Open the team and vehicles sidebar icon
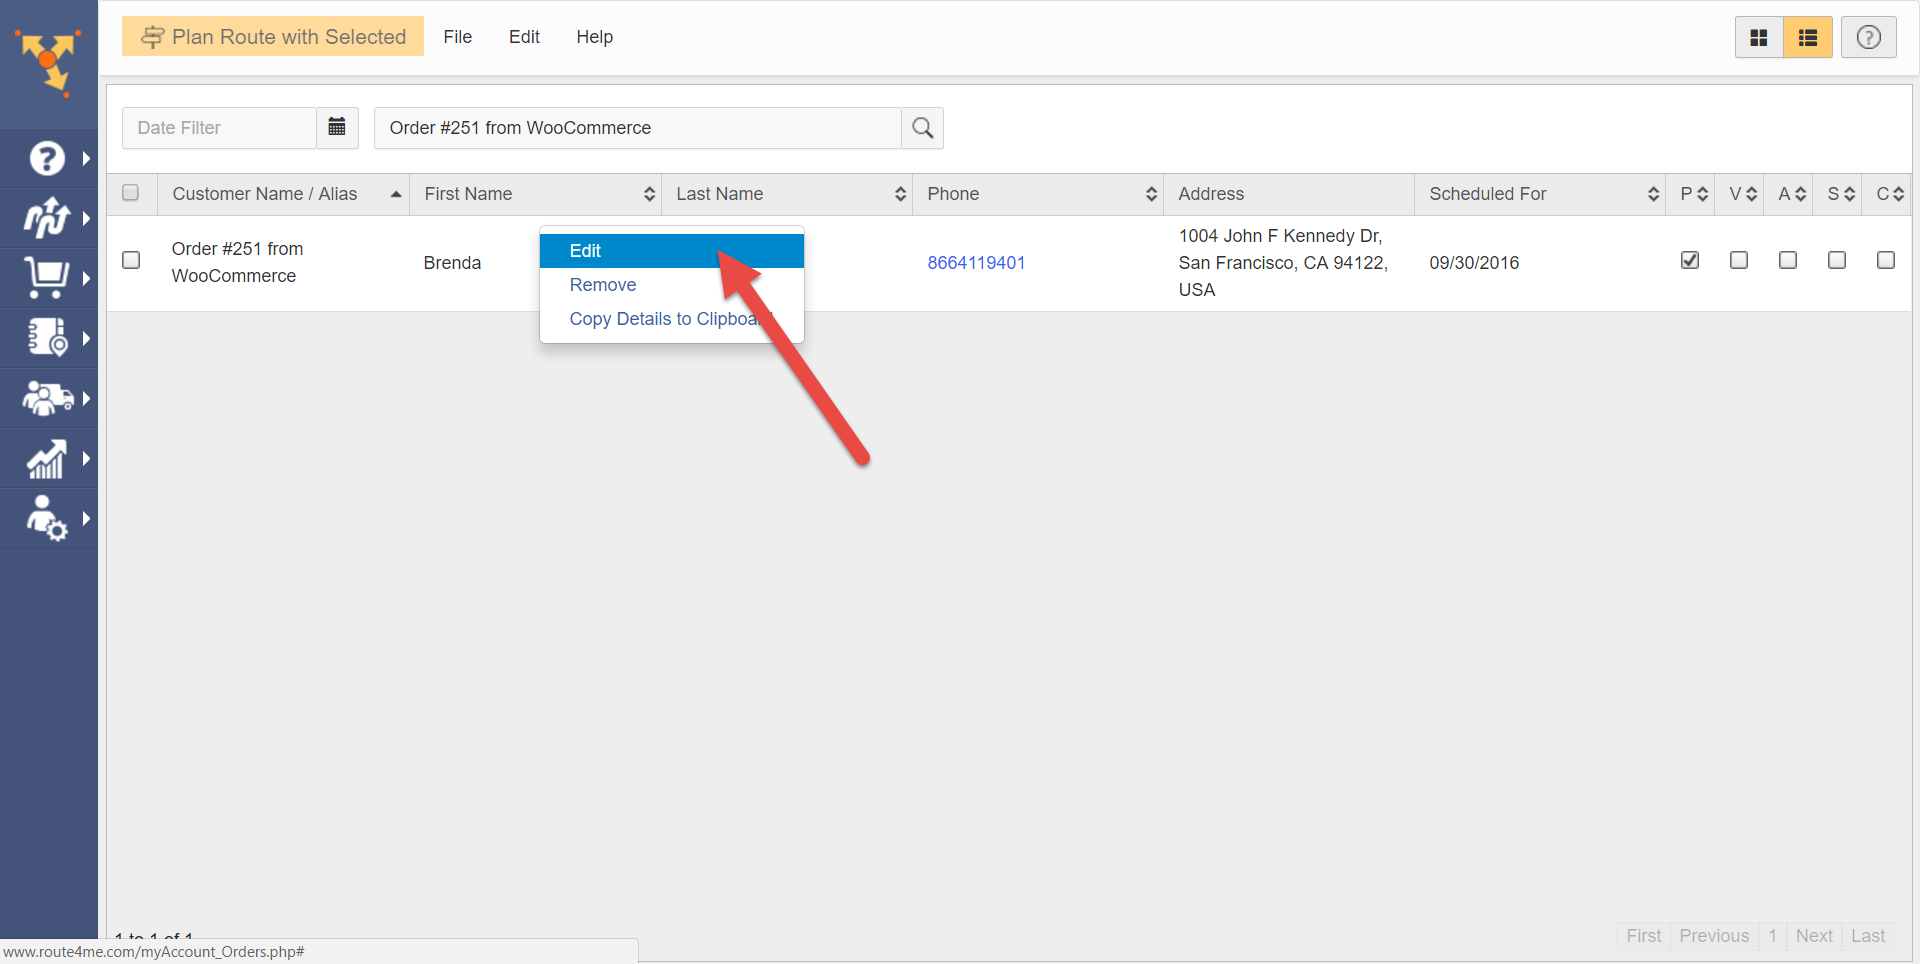The width and height of the screenshot is (1920, 964). coord(47,398)
